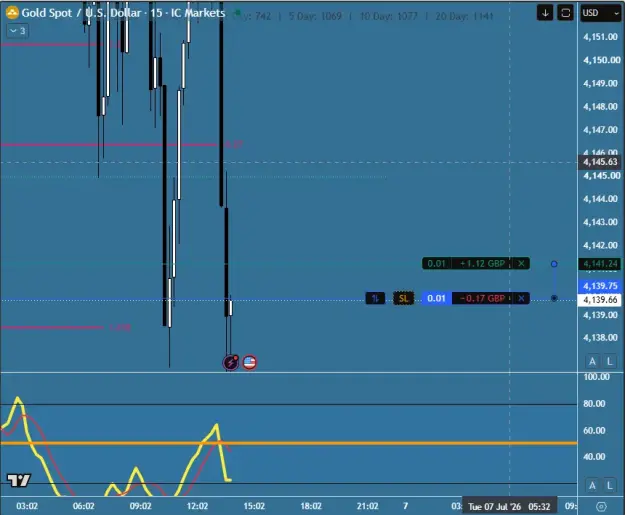The image size is (625, 515).
Task: Click the 4,139.66 current price label
Action: pyautogui.click(x=600, y=300)
